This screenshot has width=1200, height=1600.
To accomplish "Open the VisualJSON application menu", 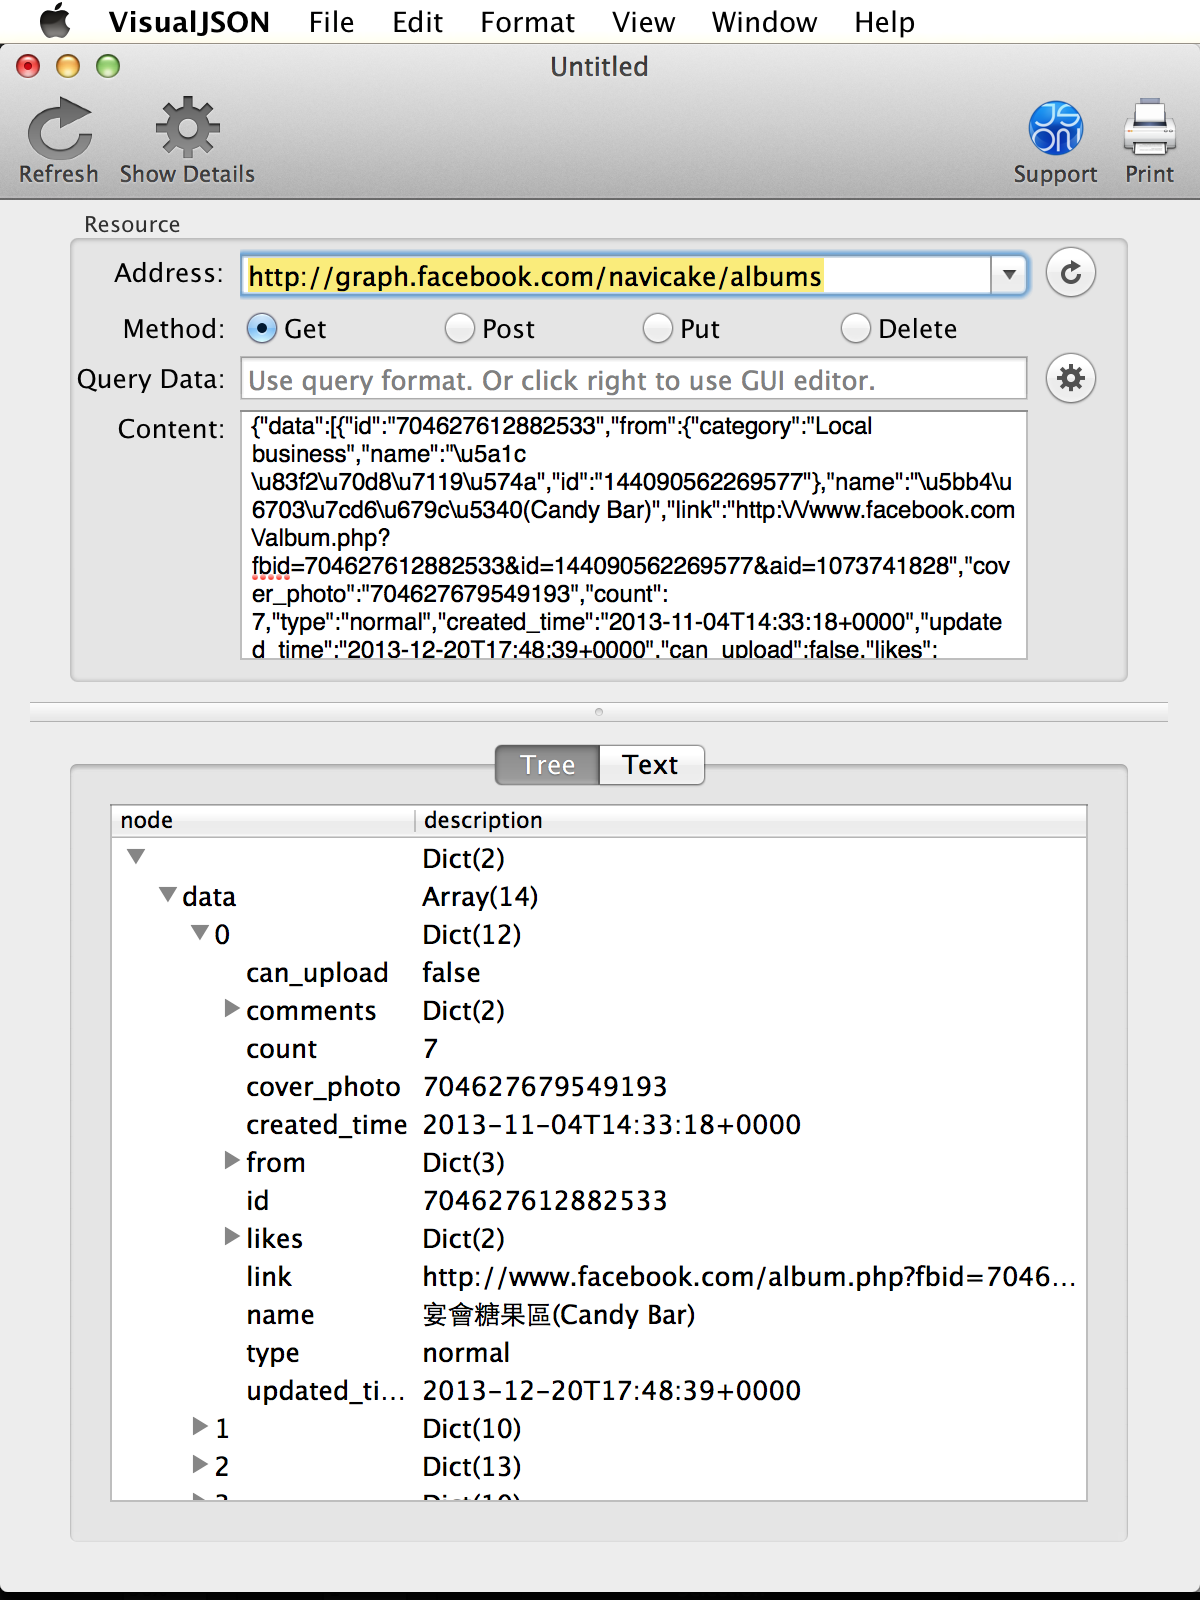I will click(189, 22).
